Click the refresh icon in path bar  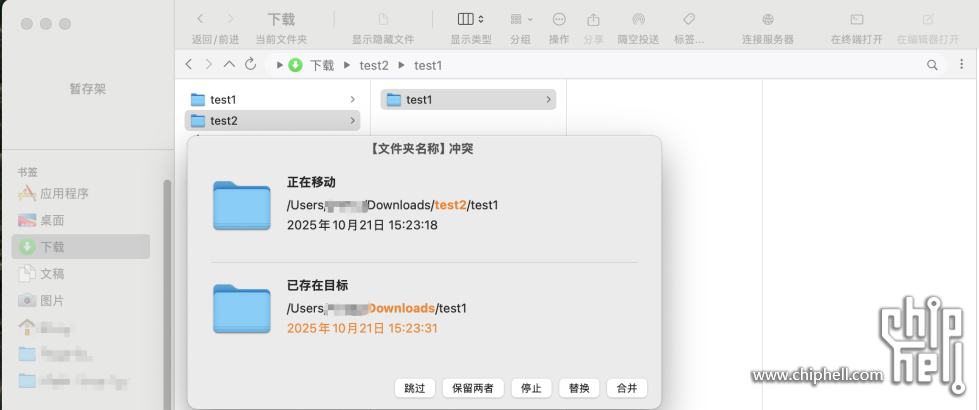pyautogui.click(x=250, y=64)
